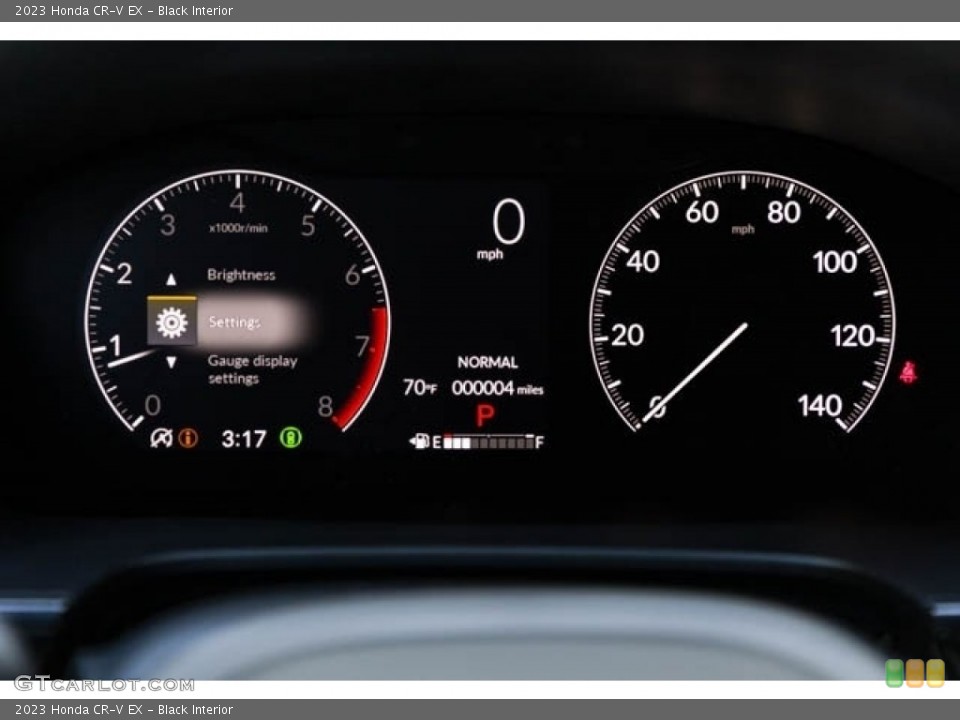Click the up arrow above Settings
The height and width of the screenshot is (720, 960).
pos(171,279)
